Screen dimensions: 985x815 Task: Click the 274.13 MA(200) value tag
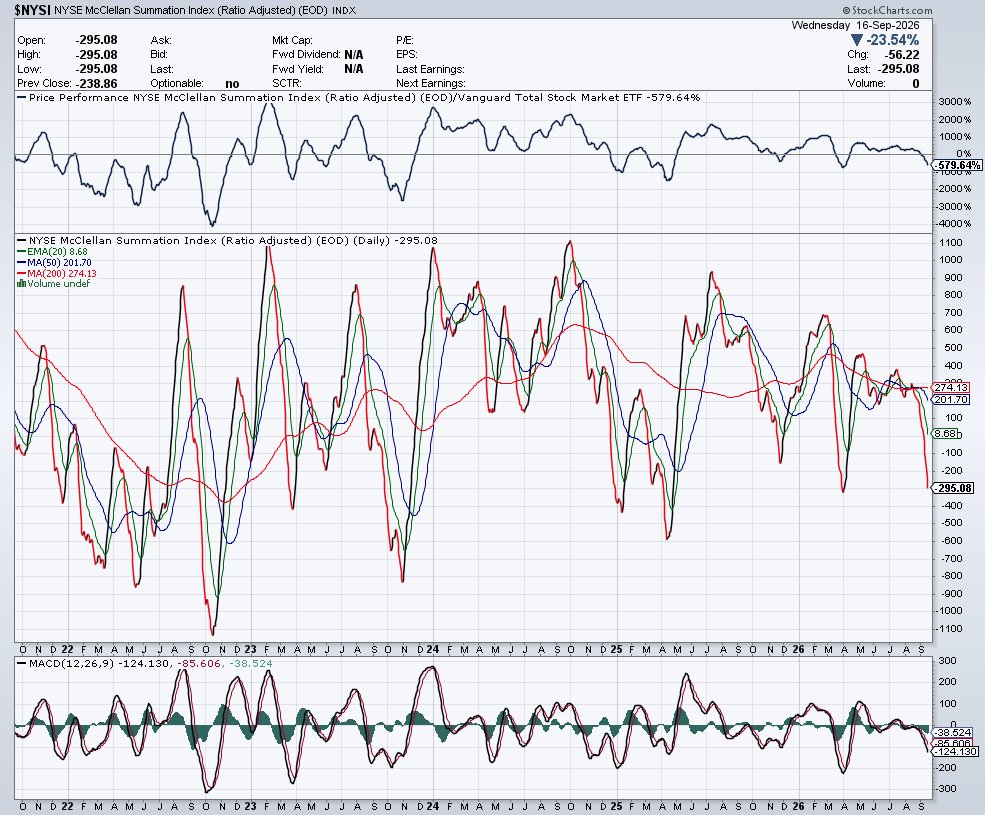click(x=950, y=388)
